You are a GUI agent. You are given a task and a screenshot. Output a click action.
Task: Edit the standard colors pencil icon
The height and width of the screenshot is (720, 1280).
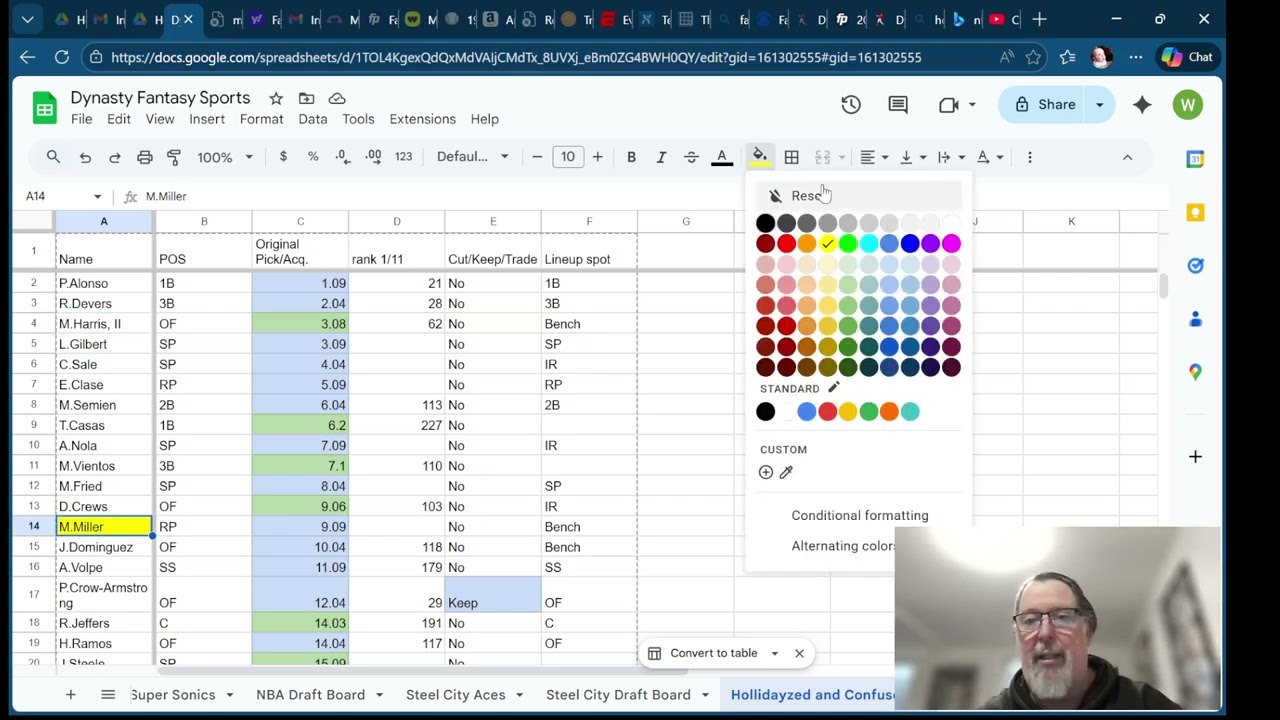pyautogui.click(x=833, y=388)
